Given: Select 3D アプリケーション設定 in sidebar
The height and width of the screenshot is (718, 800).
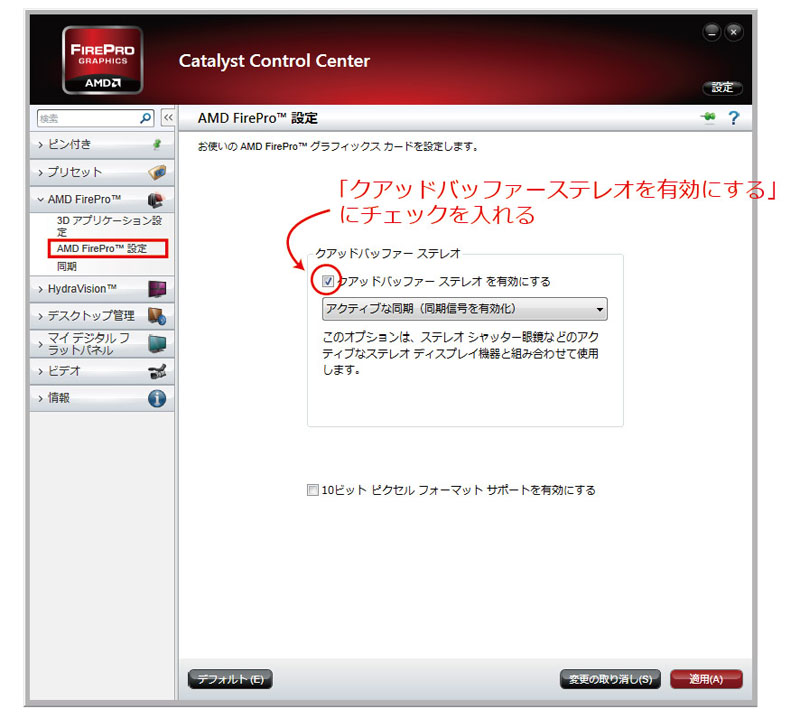Looking at the screenshot, I should pyautogui.click(x=109, y=226).
